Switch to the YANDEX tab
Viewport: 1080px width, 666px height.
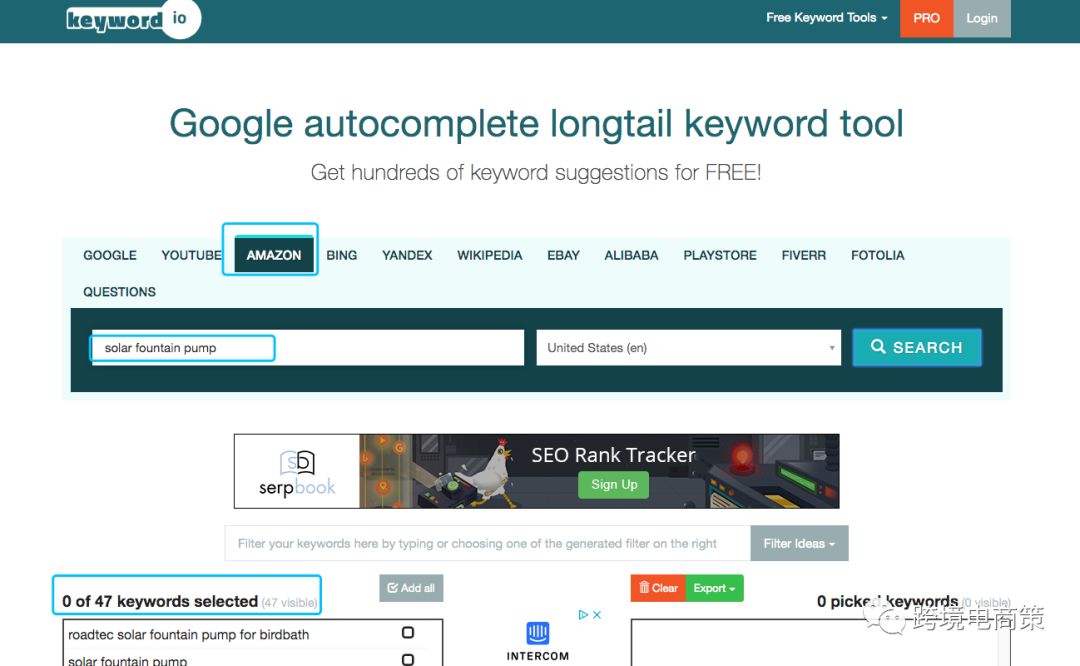point(407,256)
